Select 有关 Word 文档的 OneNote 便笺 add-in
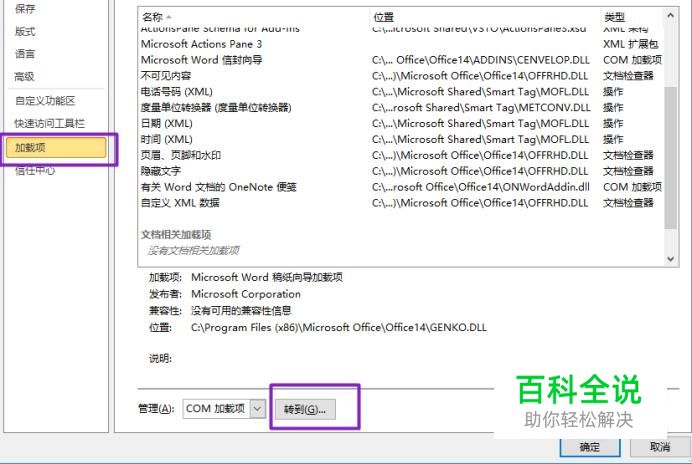This screenshot has height=464, width=692. tap(400, 187)
